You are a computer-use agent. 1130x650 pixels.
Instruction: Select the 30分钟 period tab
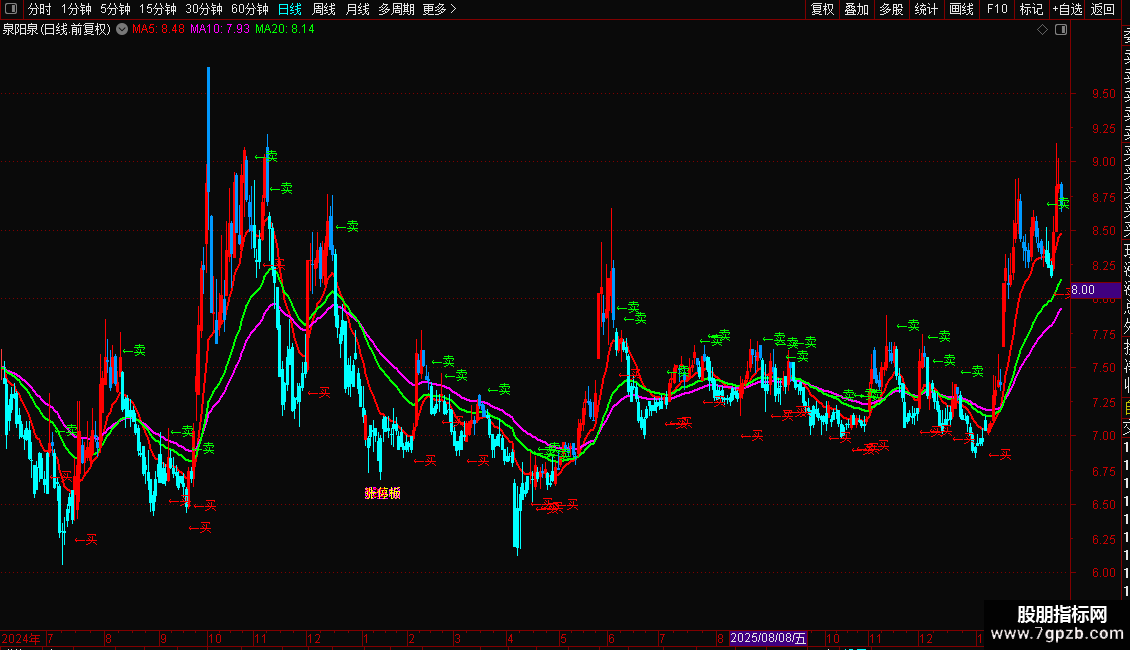(204, 9)
